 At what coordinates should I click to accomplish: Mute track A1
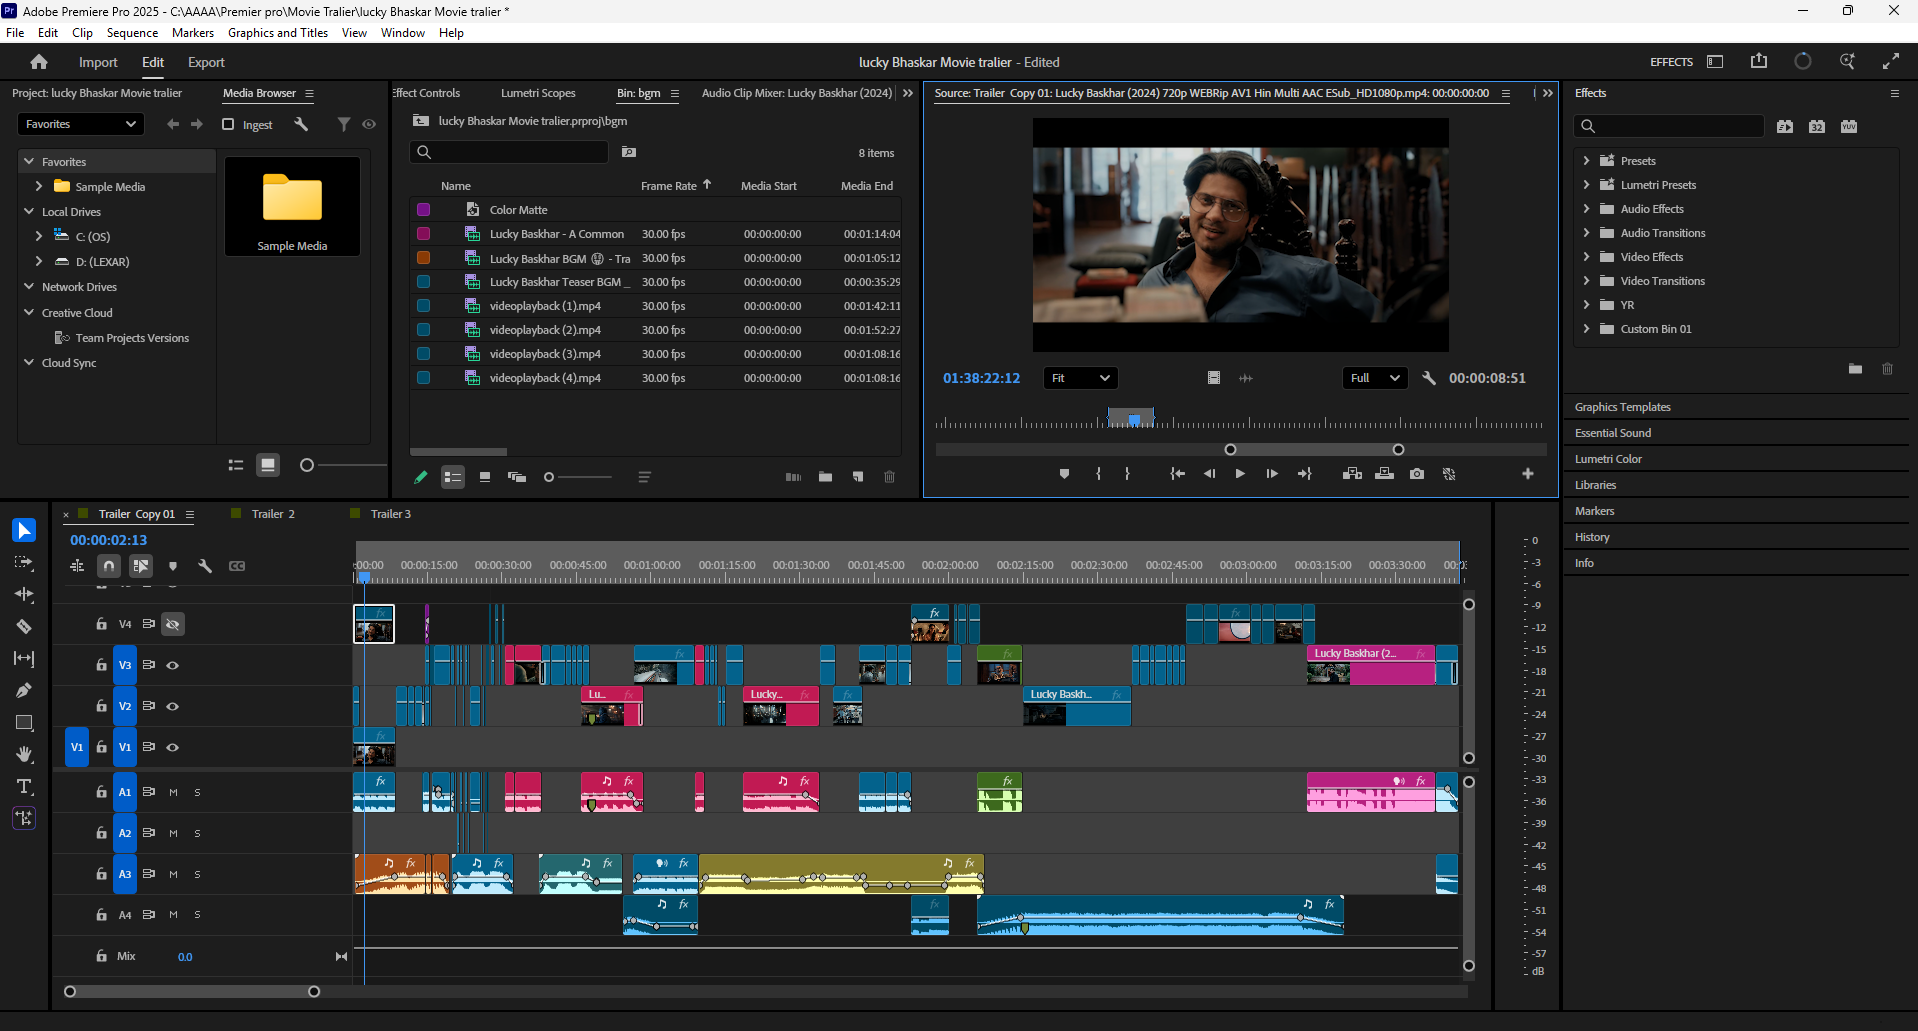pos(173,792)
